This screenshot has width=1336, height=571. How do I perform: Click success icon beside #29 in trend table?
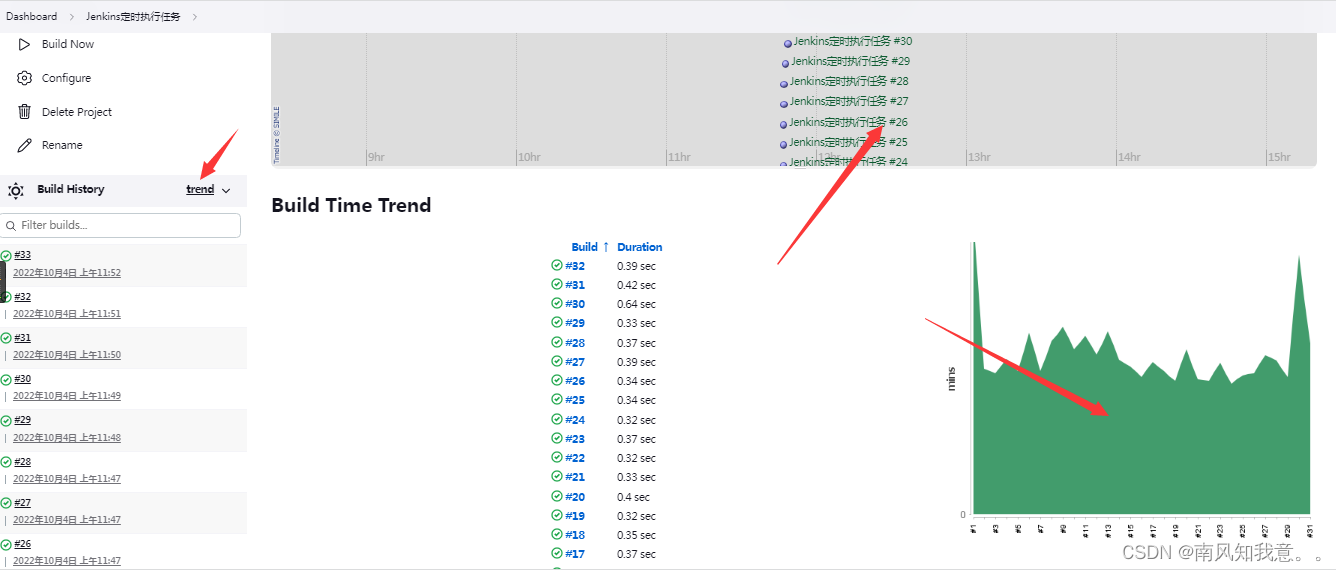tap(557, 322)
